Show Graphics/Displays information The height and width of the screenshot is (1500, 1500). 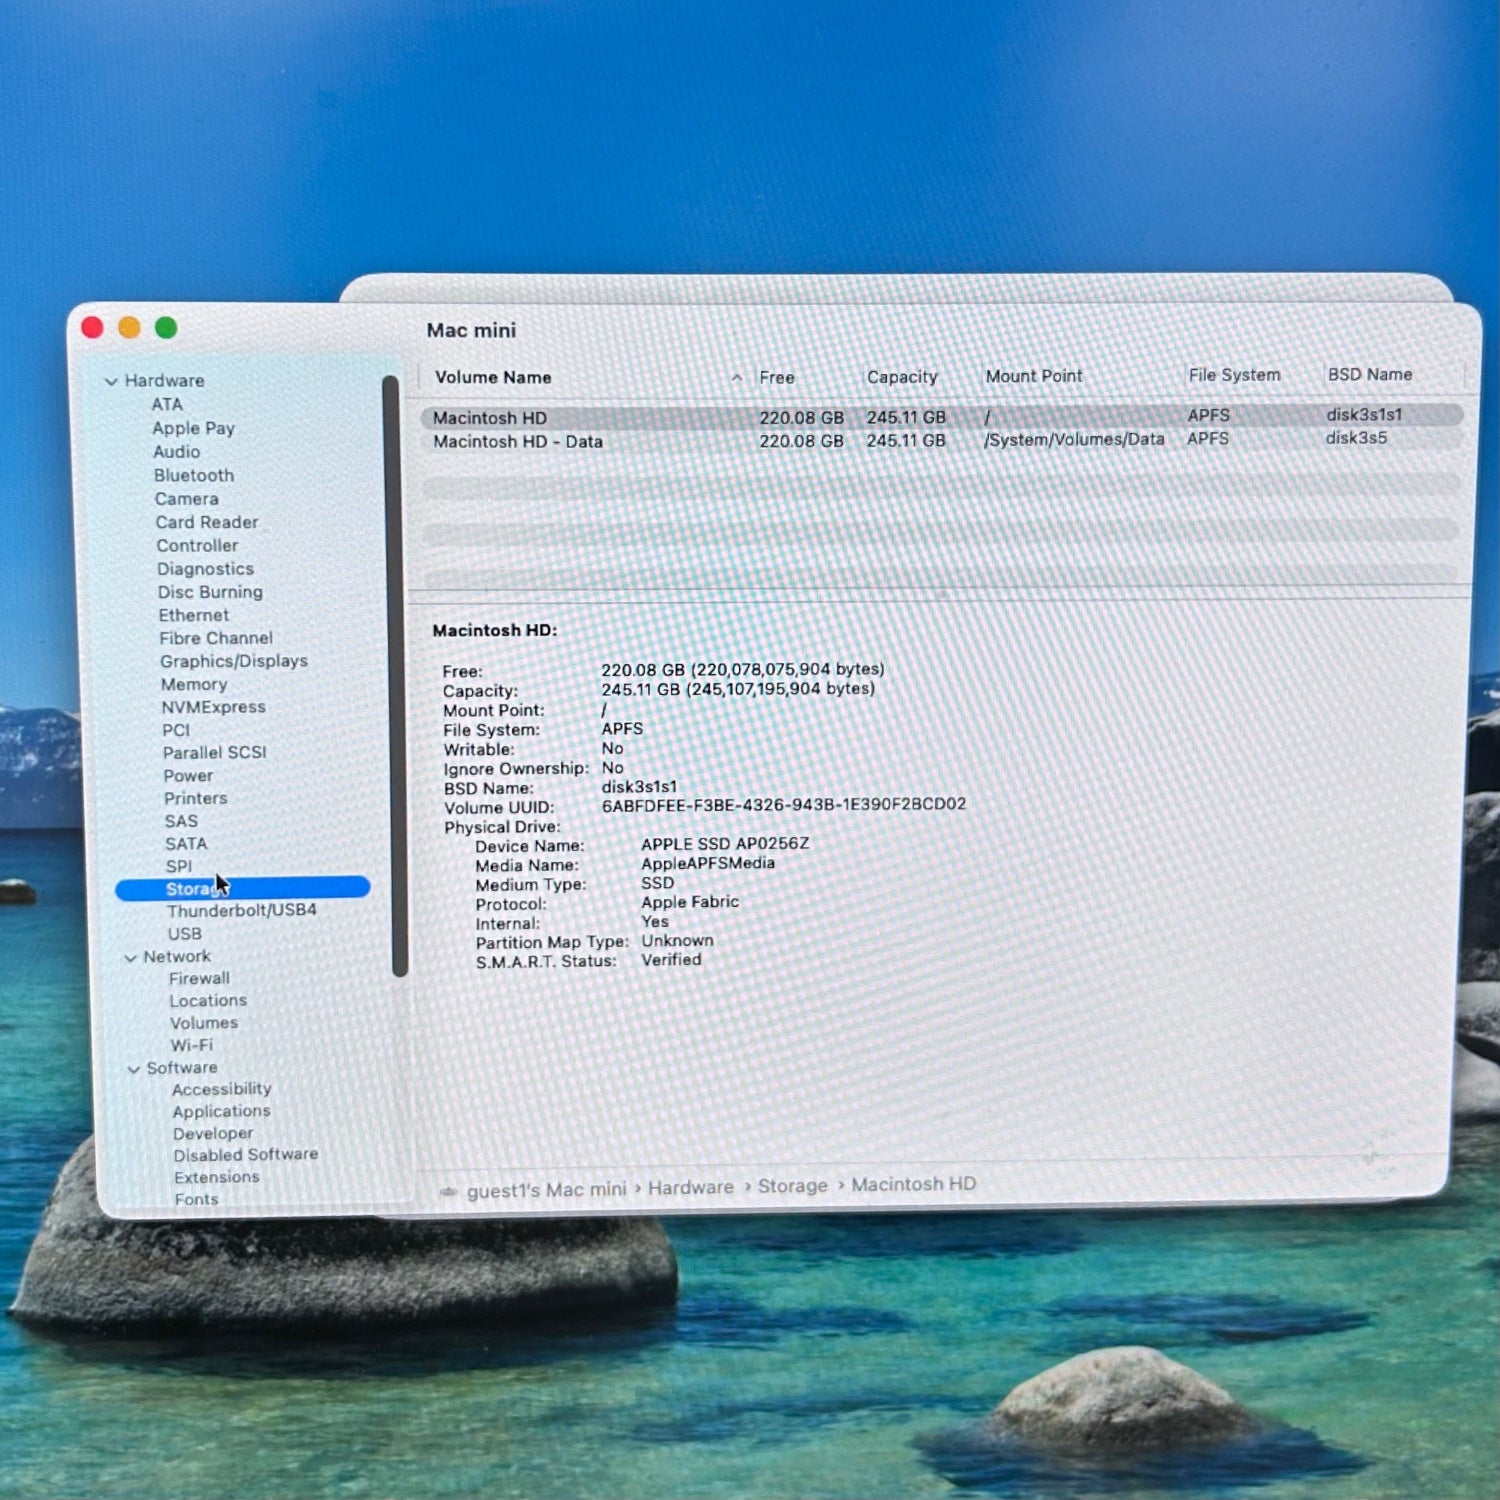[x=234, y=661]
